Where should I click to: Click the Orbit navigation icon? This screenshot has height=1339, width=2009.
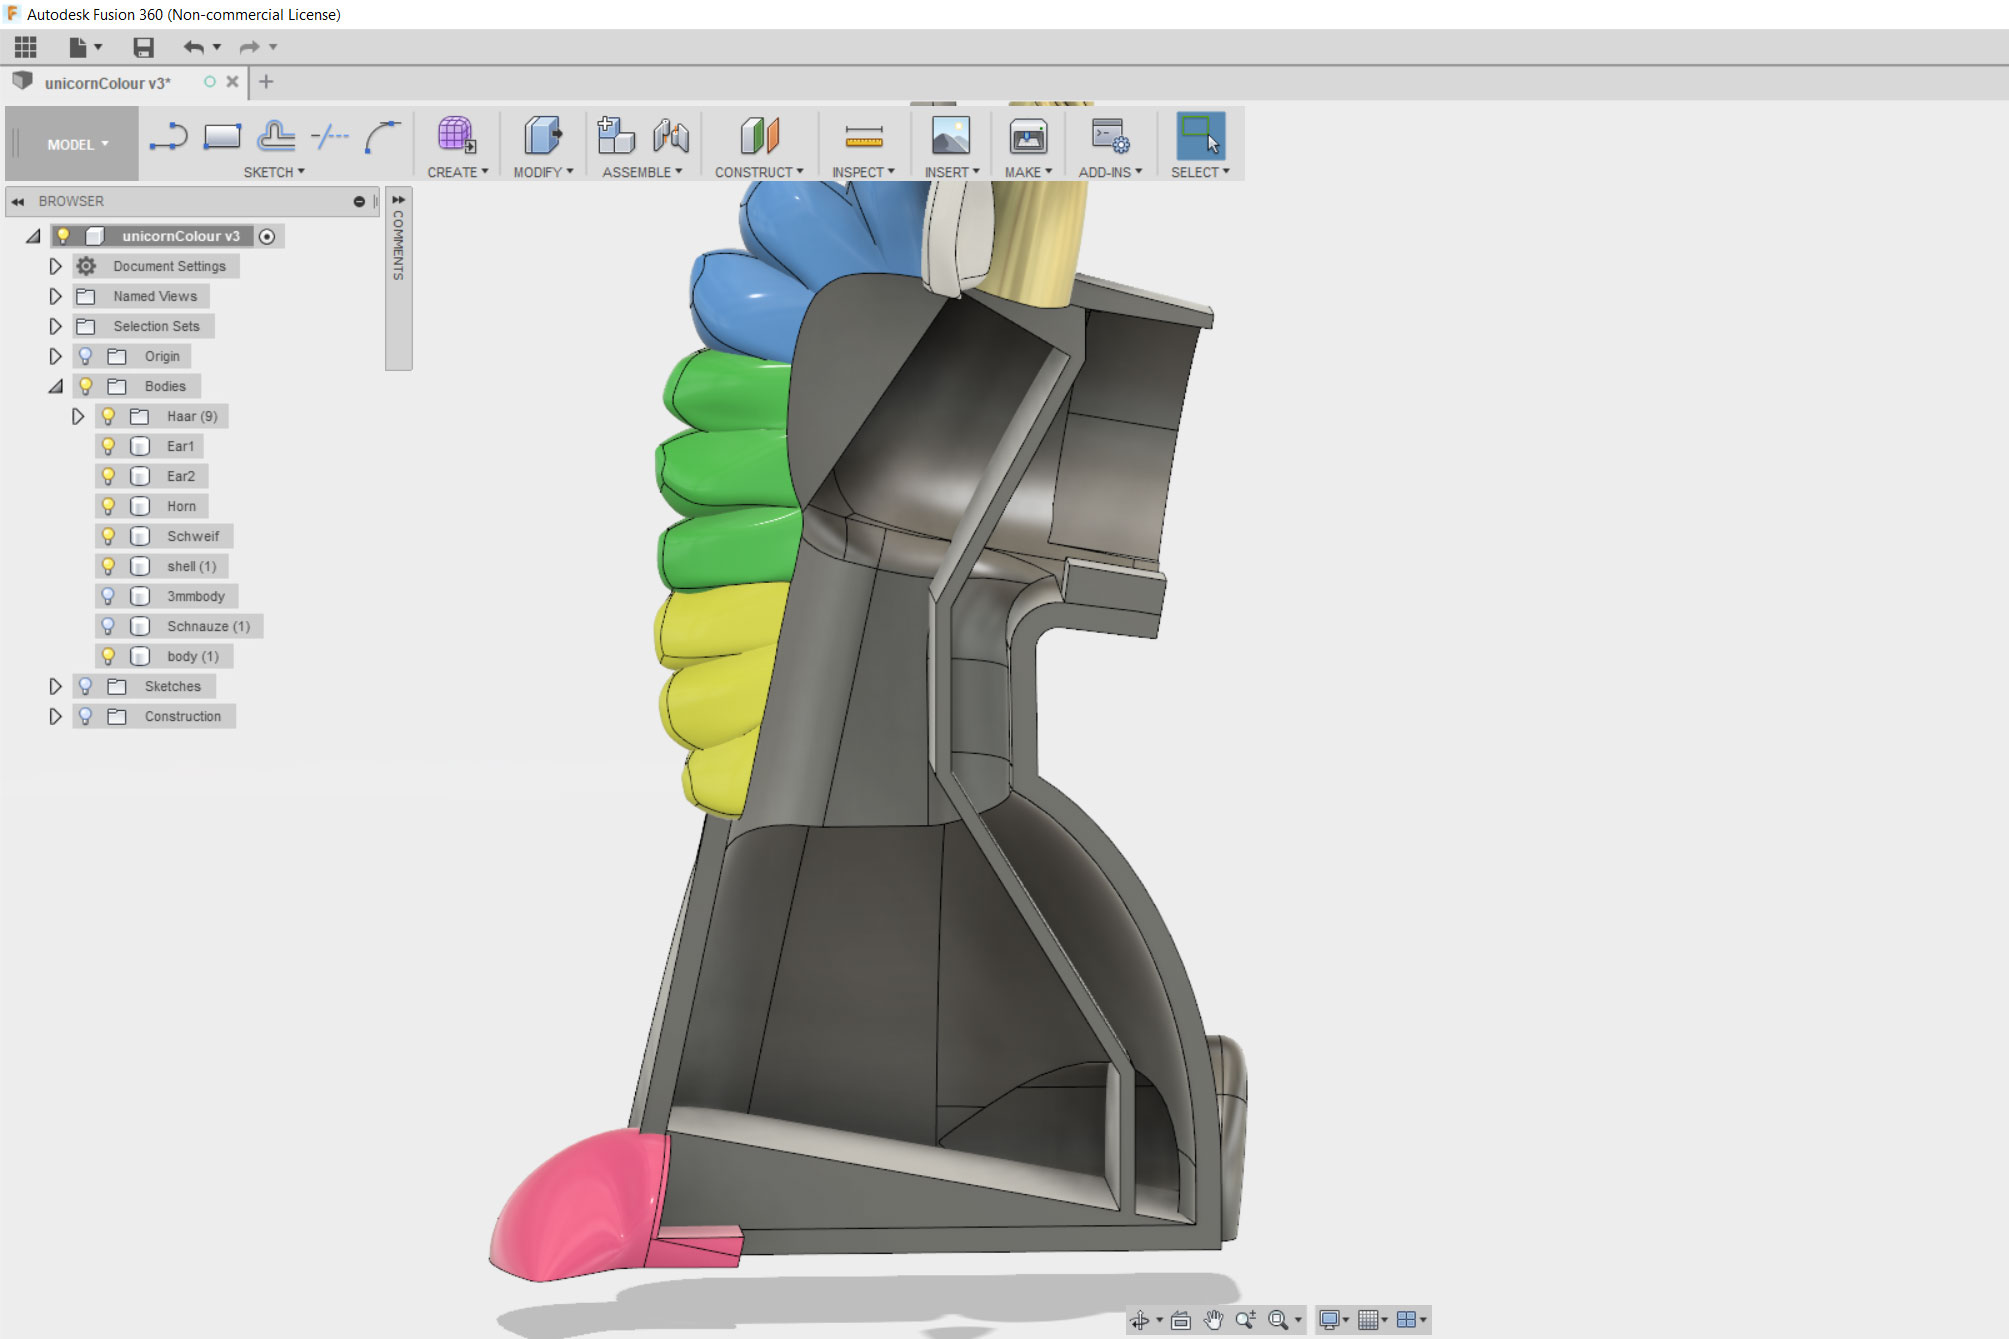click(x=1139, y=1321)
